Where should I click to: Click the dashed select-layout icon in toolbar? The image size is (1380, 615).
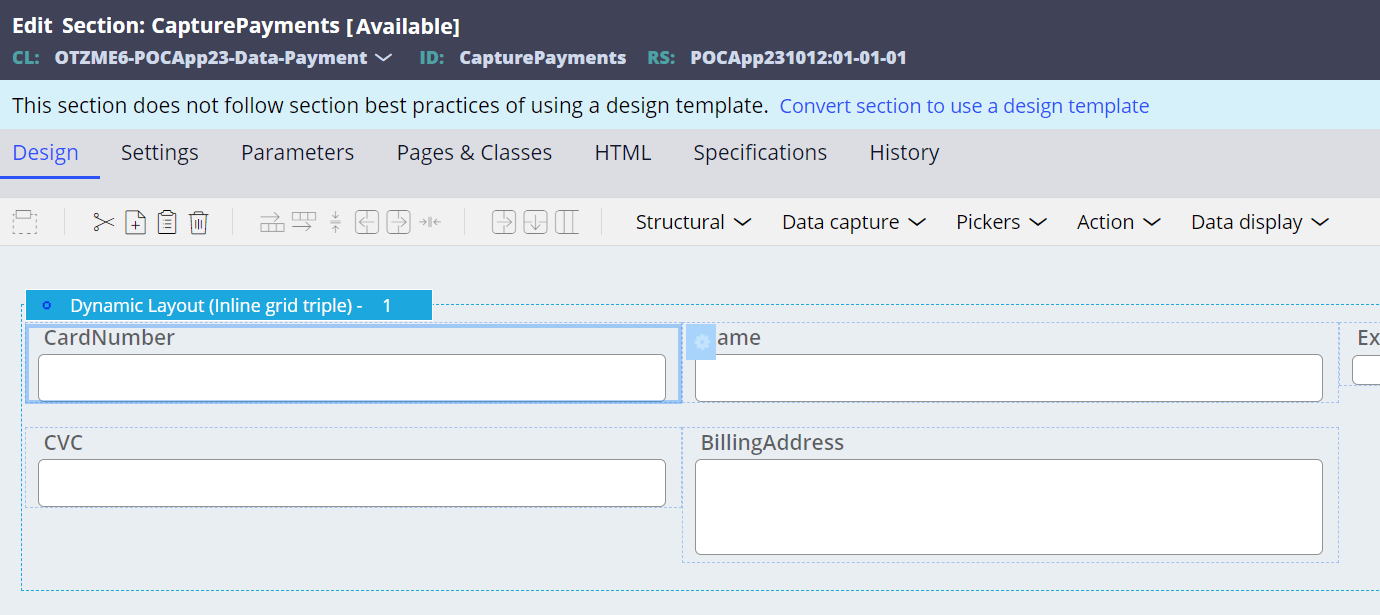click(x=25, y=222)
